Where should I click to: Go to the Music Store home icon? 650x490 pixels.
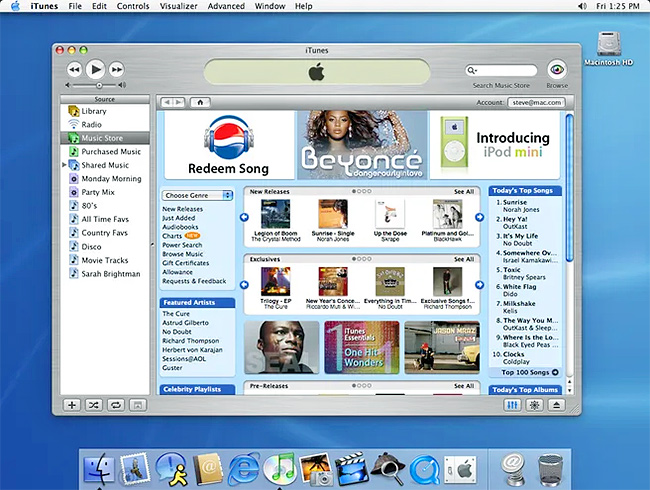click(x=200, y=102)
